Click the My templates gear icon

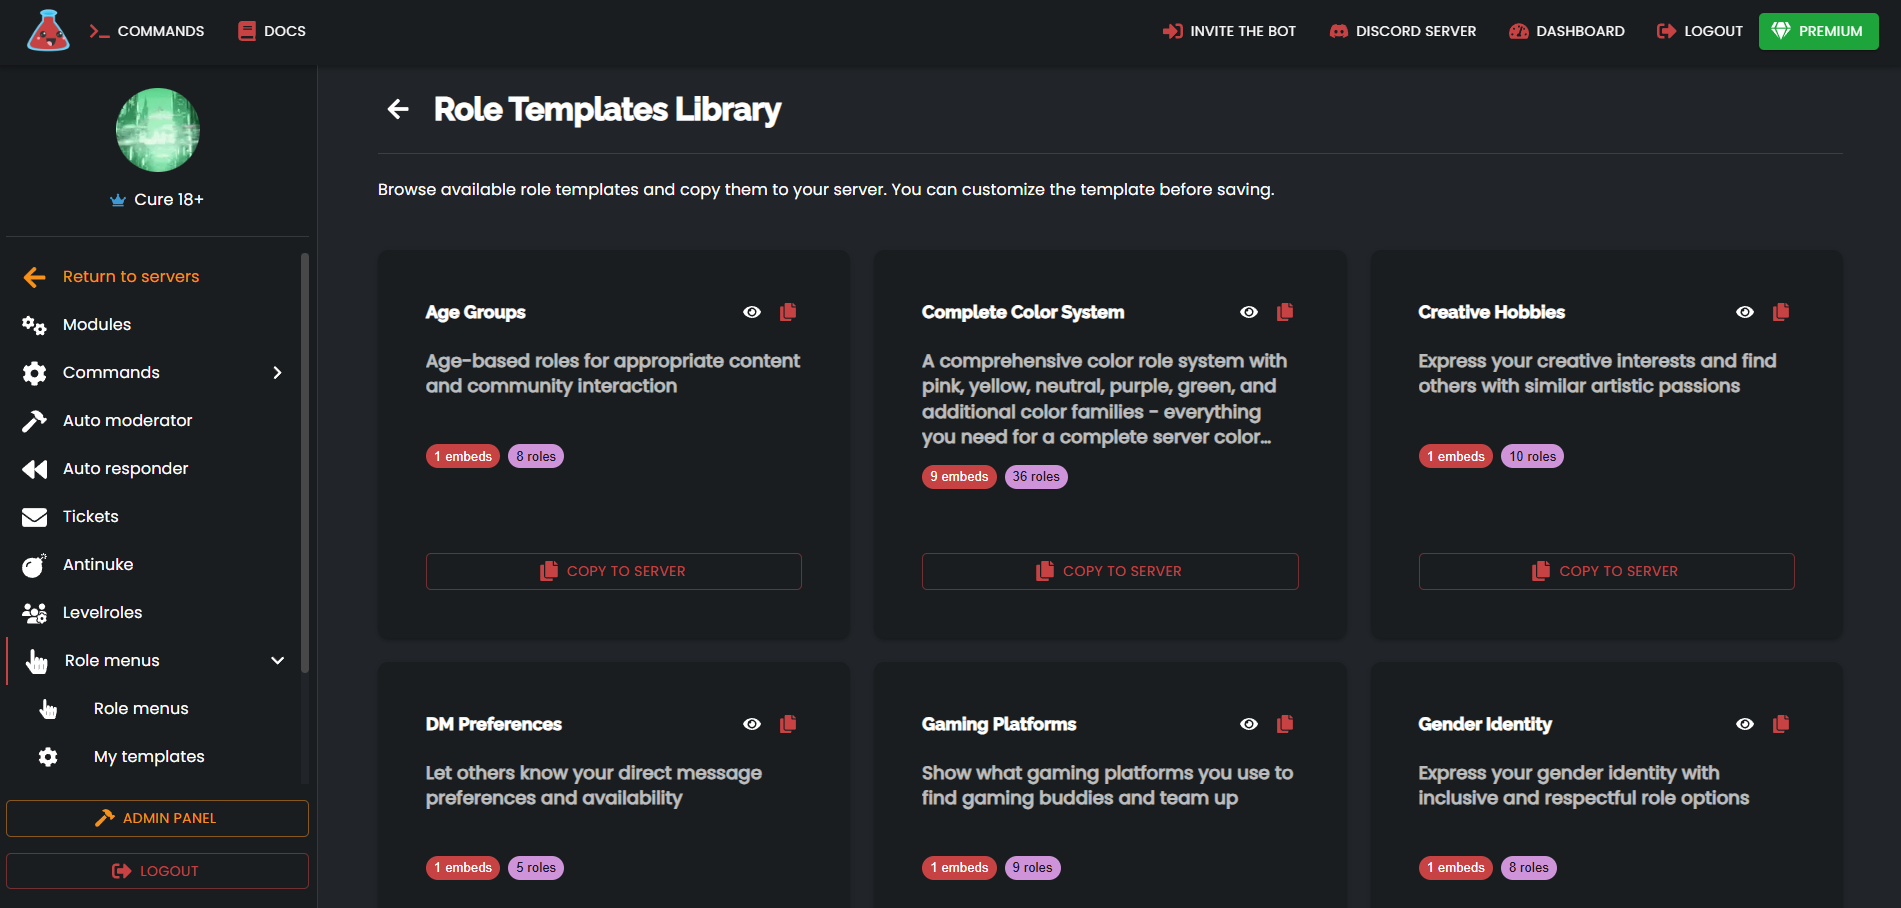47,757
